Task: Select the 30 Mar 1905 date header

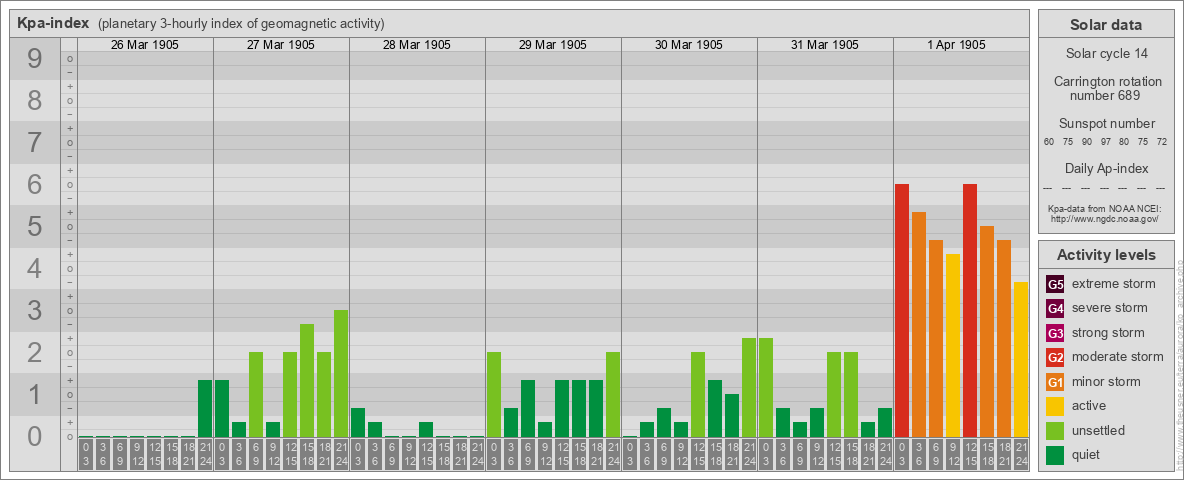Action: pos(689,45)
